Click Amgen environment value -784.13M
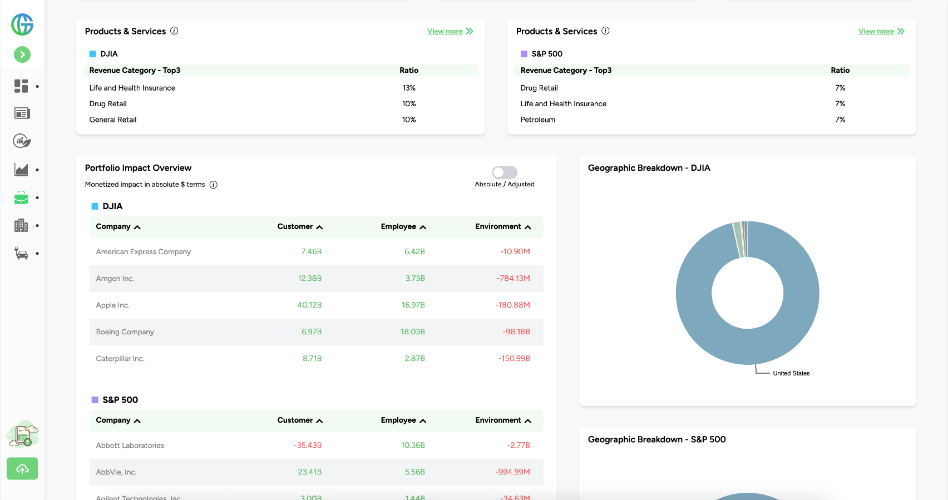 coord(513,279)
